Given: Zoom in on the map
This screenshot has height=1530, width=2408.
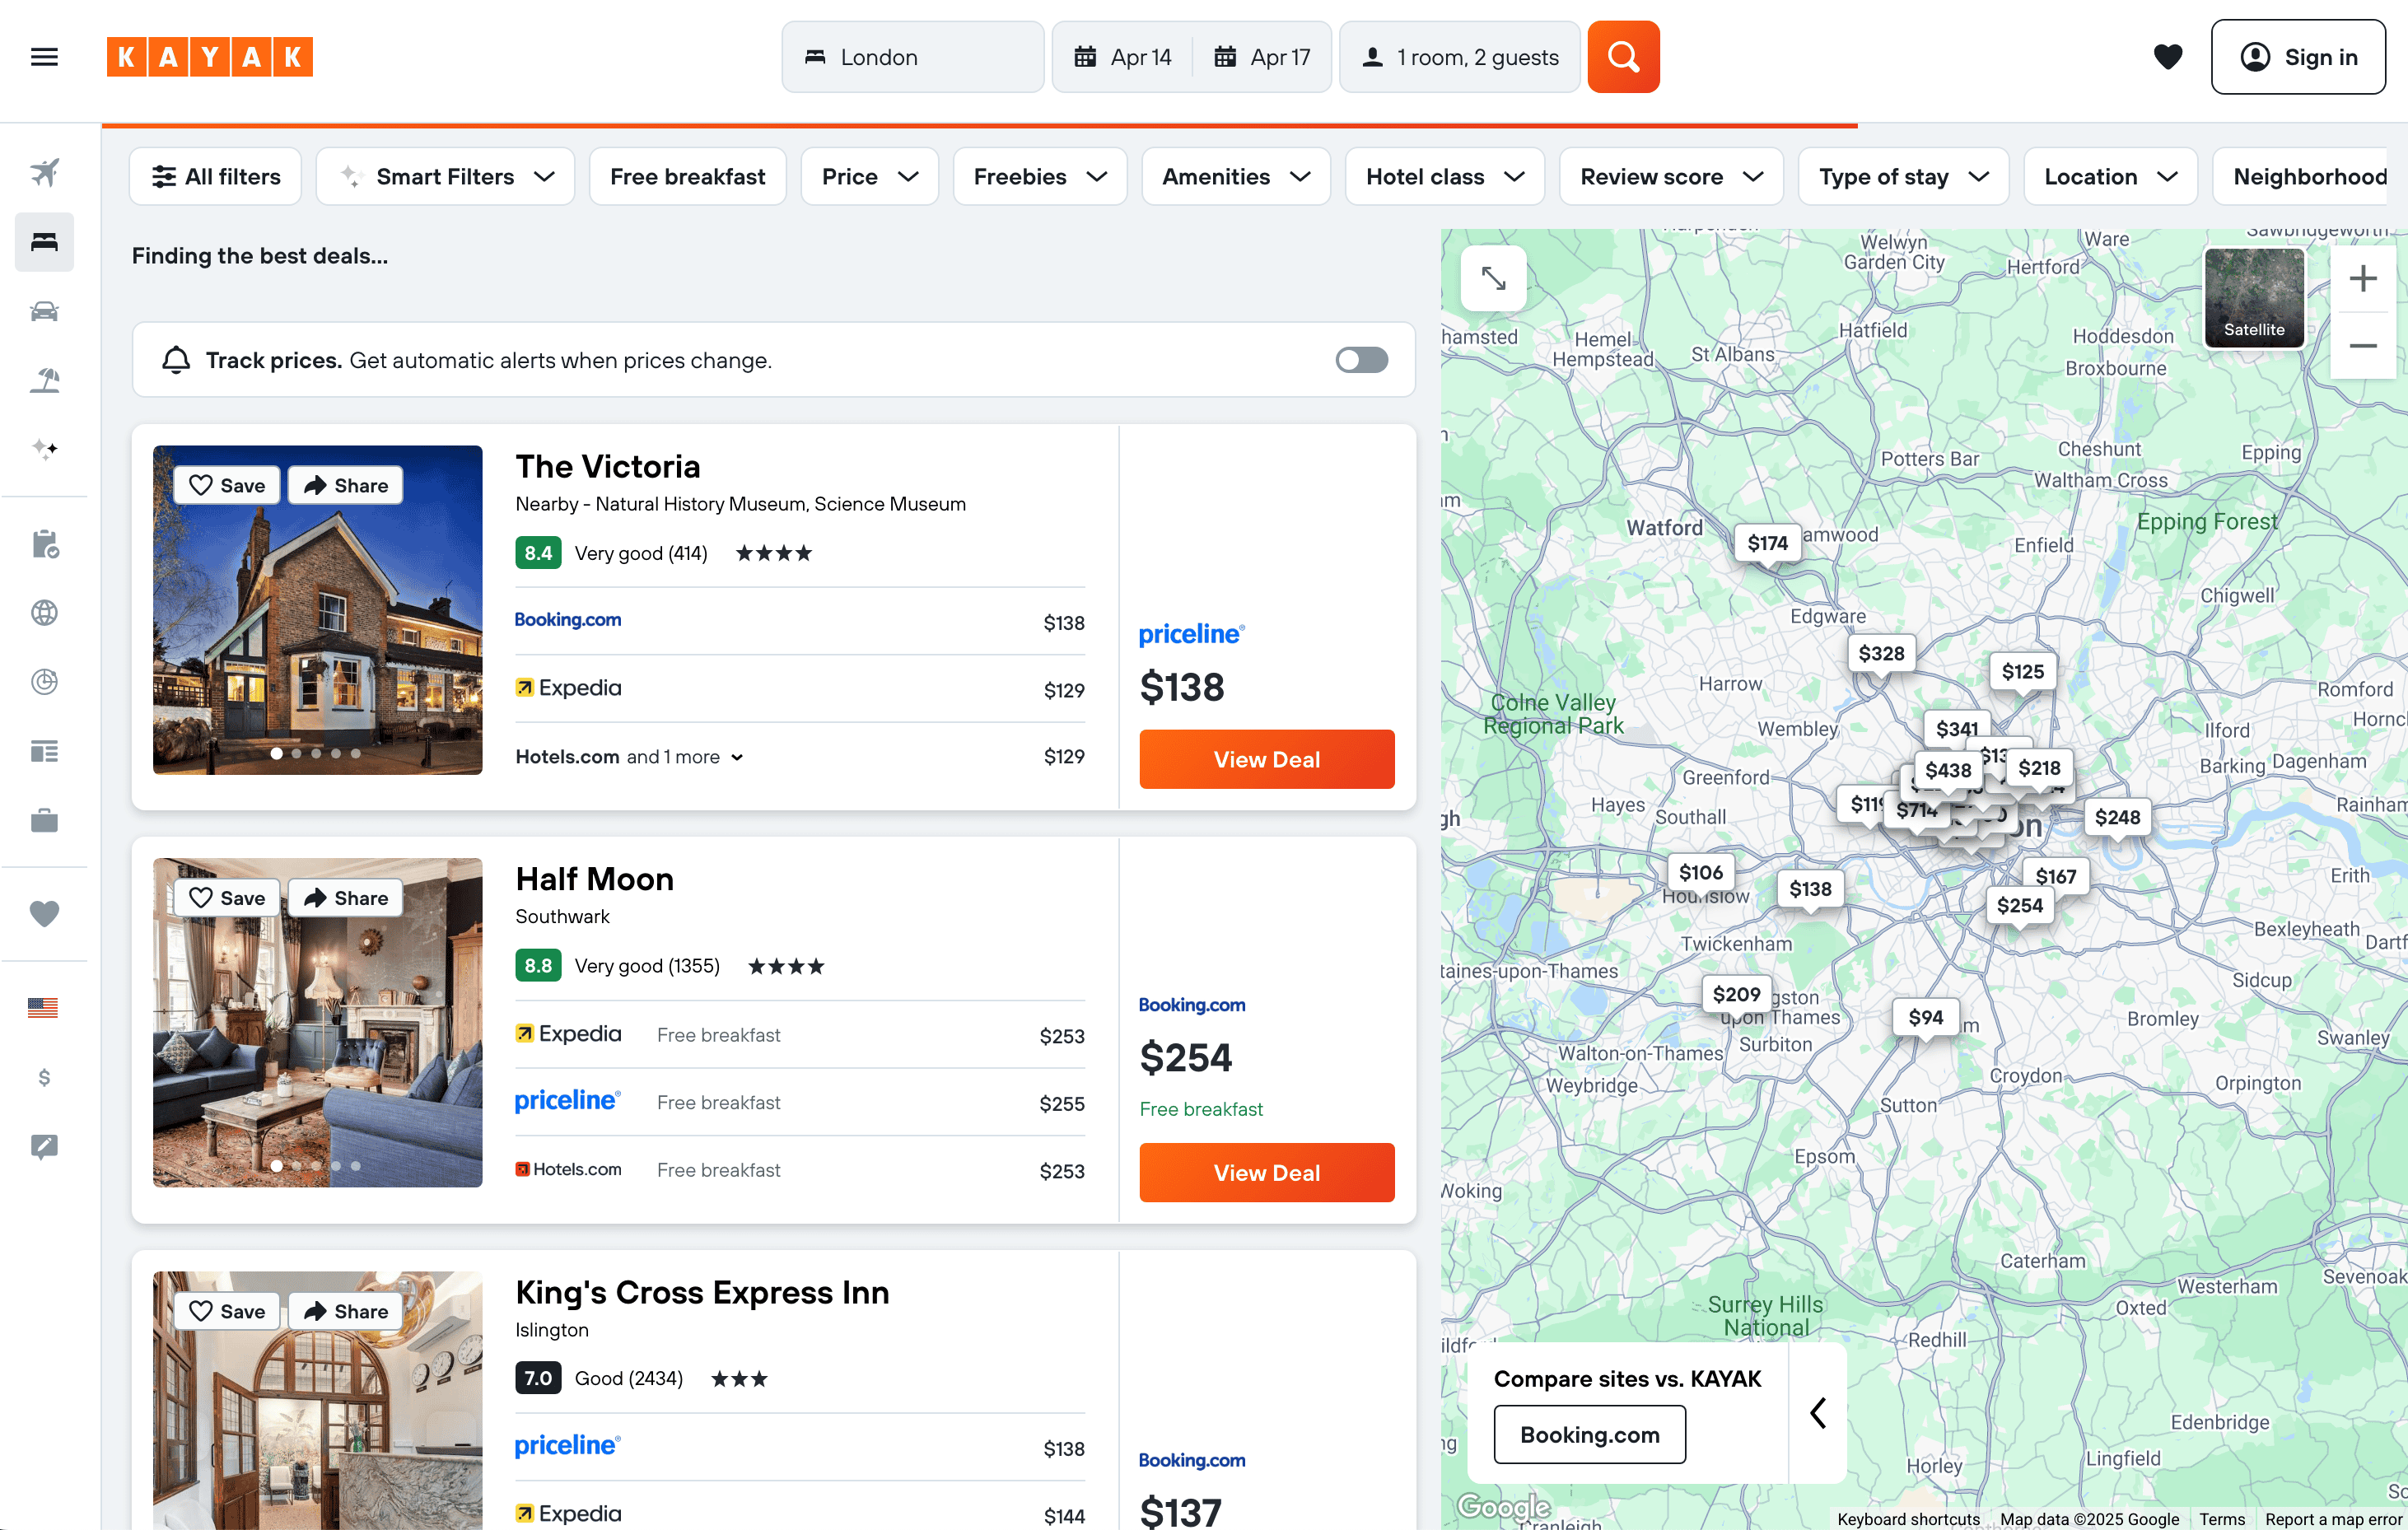Looking at the screenshot, I should click(2362, 278).
